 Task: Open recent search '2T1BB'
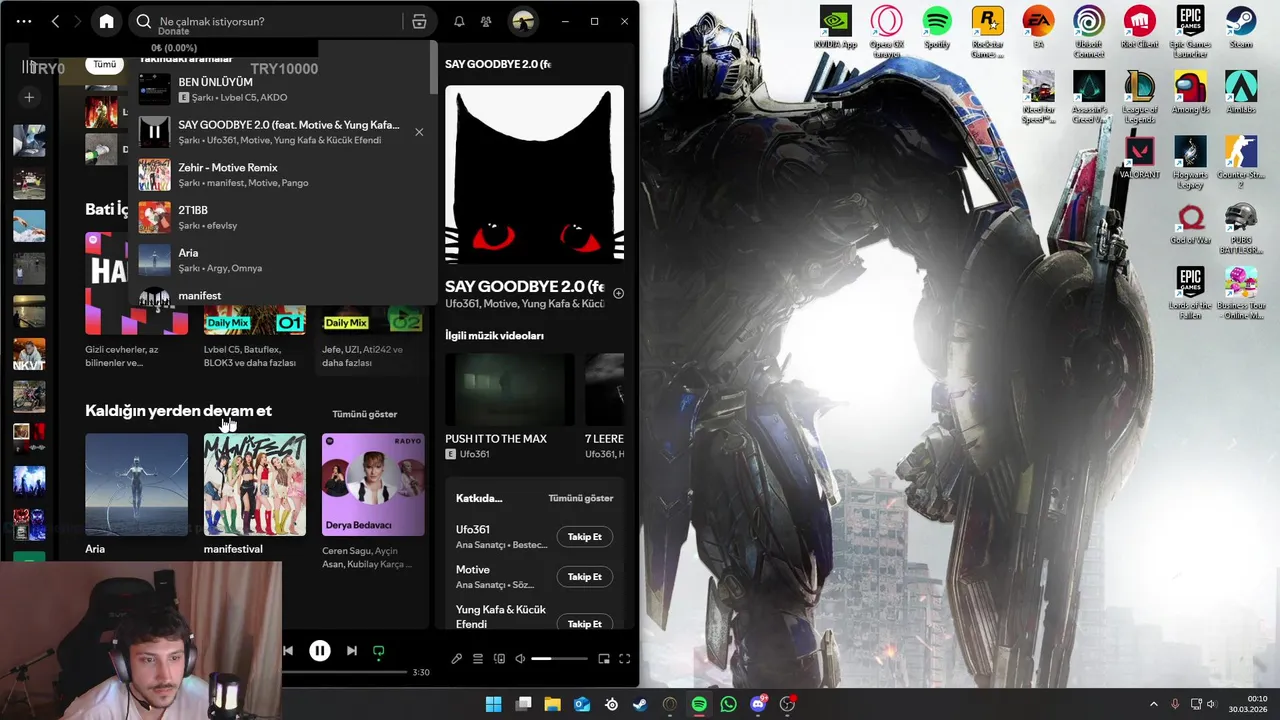click(x=283, y=217)
